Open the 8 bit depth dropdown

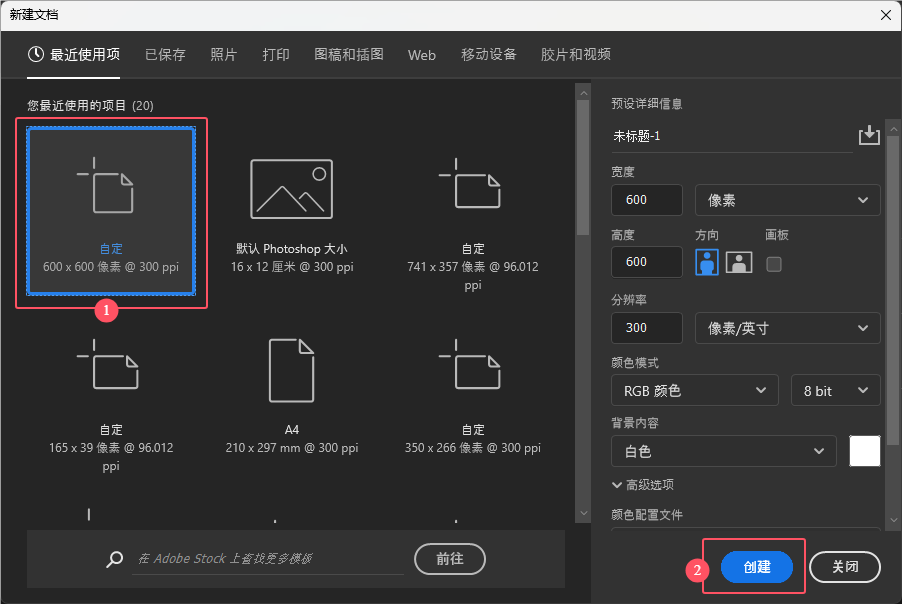pos(836,391)
